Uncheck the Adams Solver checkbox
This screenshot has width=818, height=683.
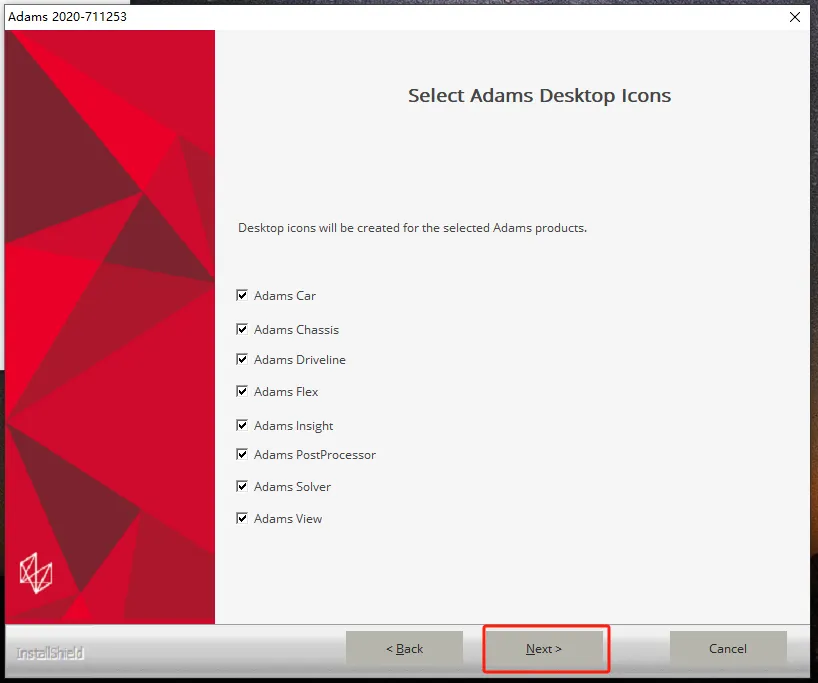click(x=242, y=486)
